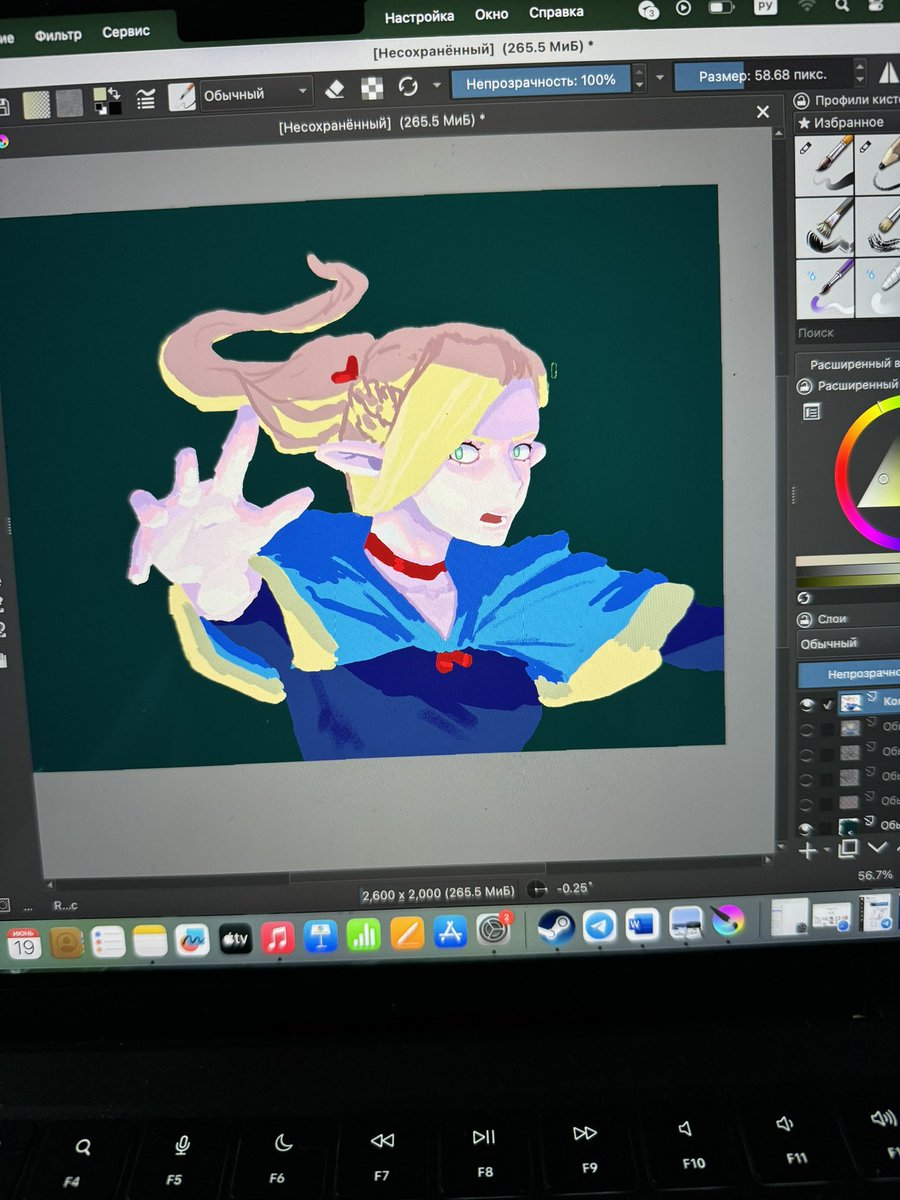Hide the top selected layer via its eye icon
The image size is (900, 1200).
(807, 704)
